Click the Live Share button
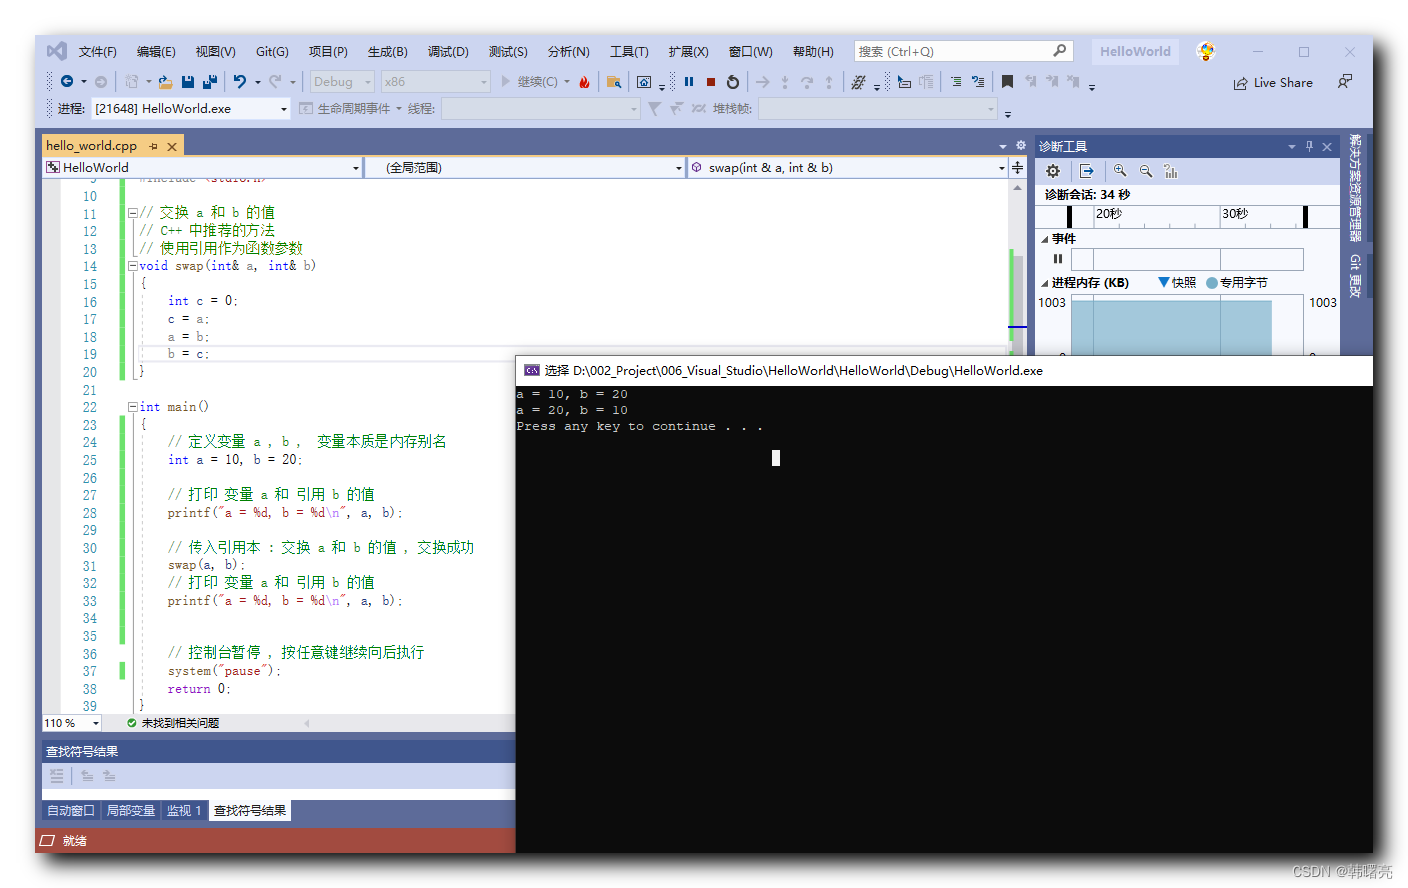This screenshot has width=1408, height=888. click(x=1273, y=83)
